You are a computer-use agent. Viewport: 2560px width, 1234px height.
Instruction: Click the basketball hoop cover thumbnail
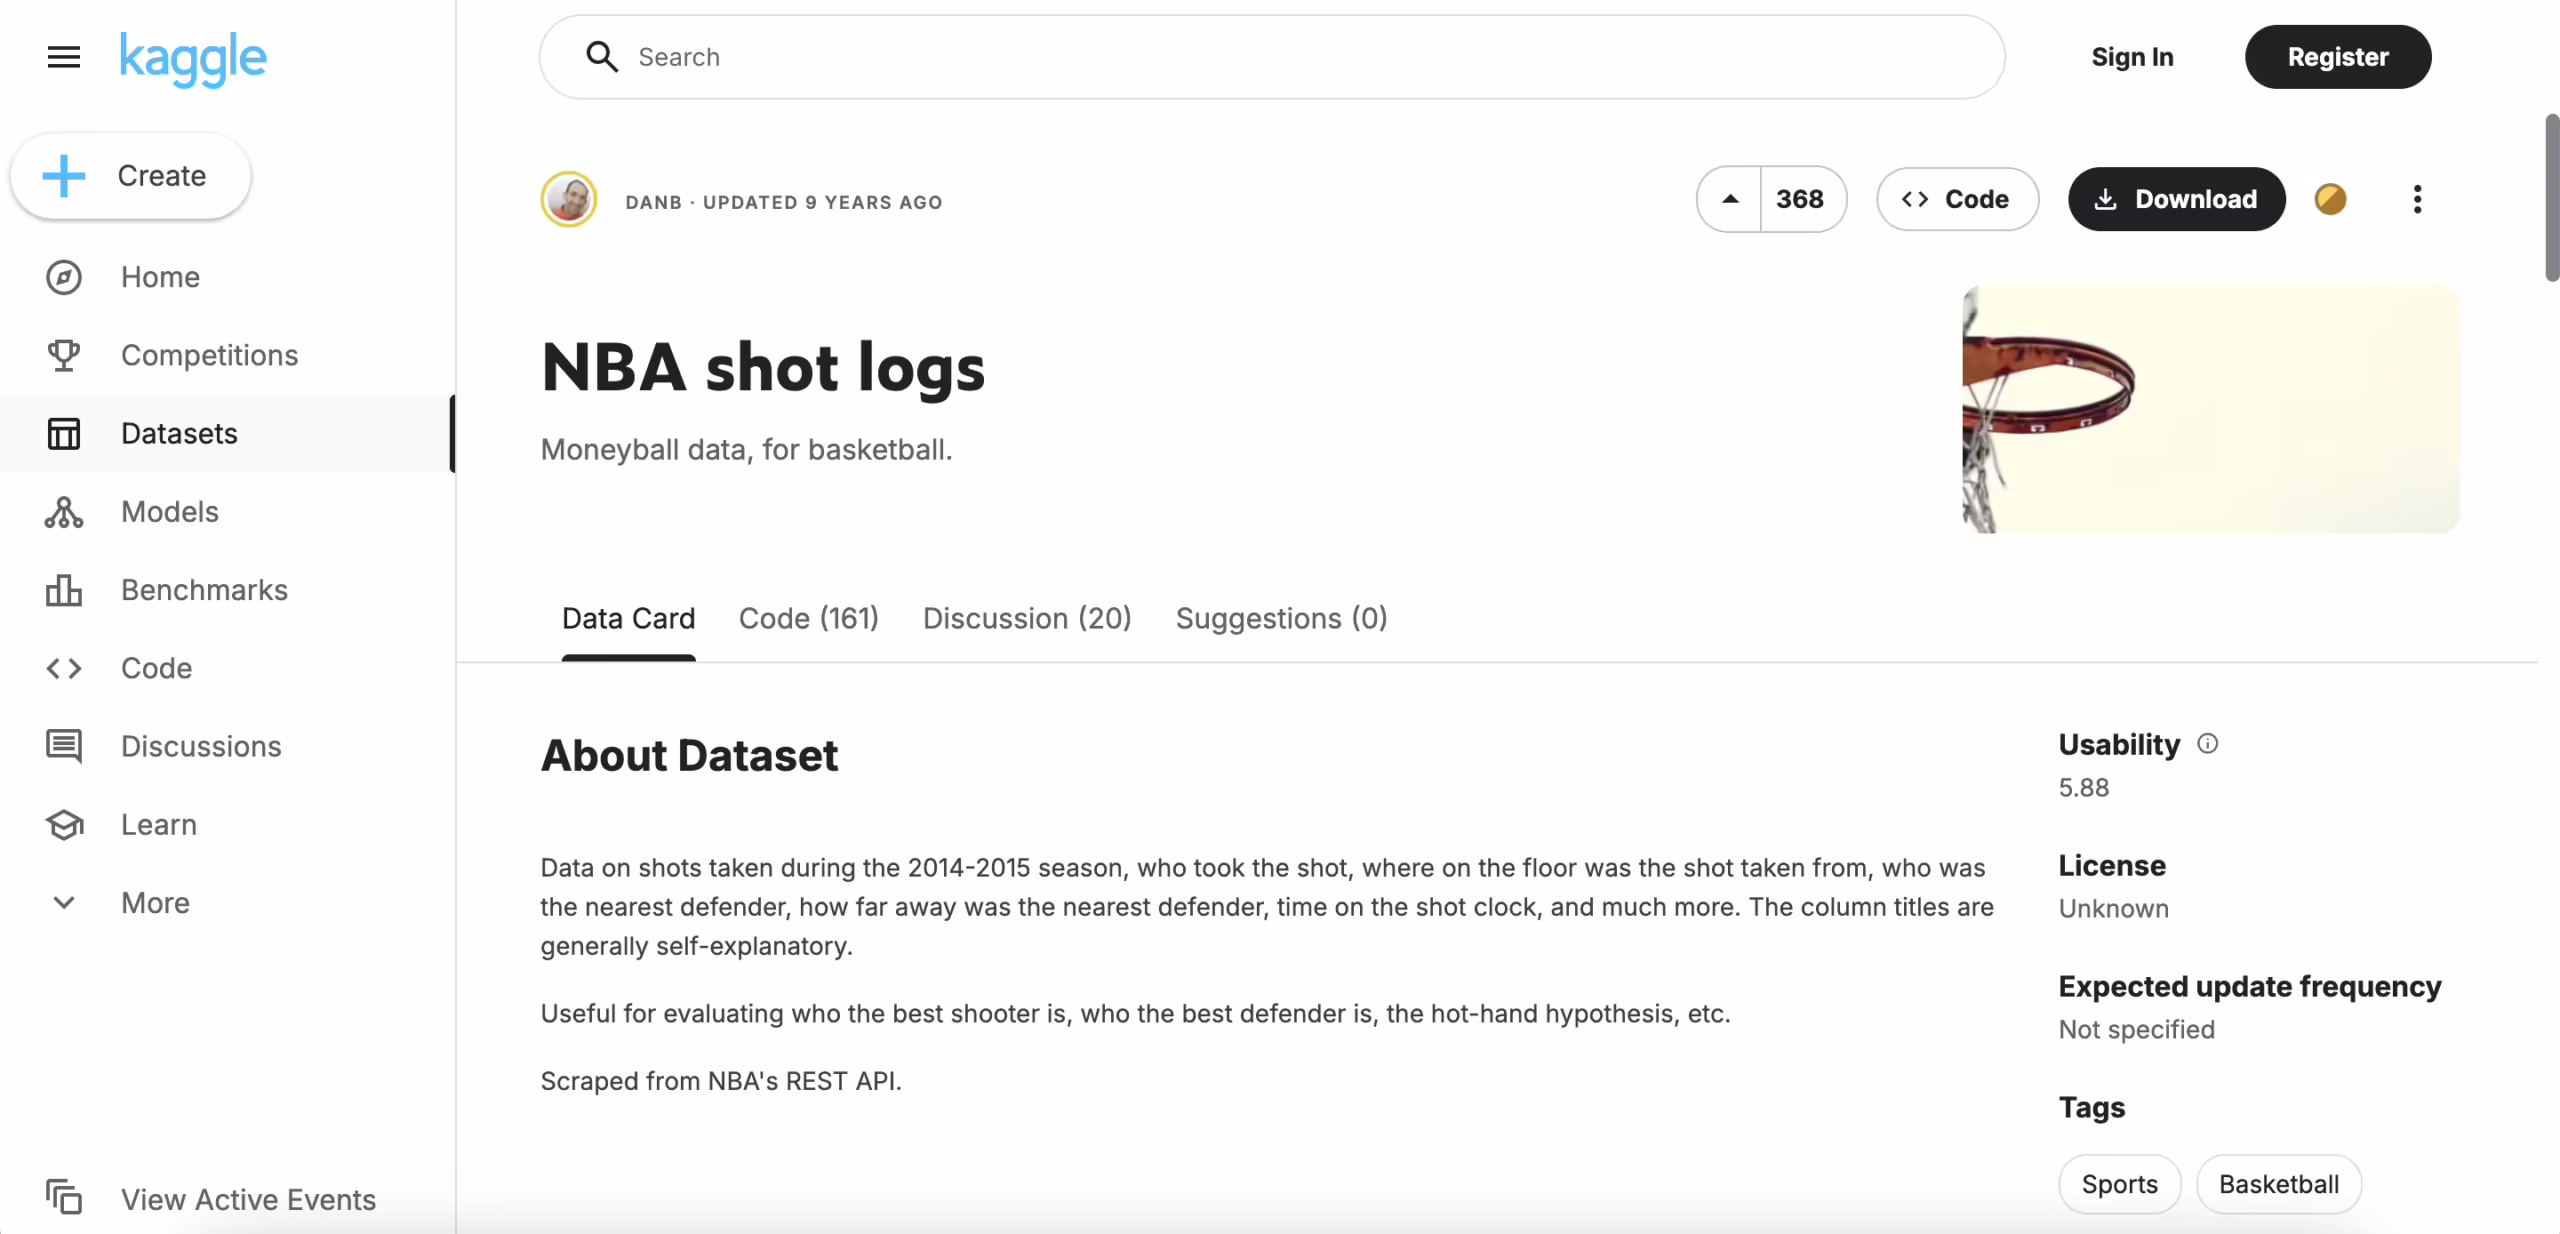coord(2210,409)
